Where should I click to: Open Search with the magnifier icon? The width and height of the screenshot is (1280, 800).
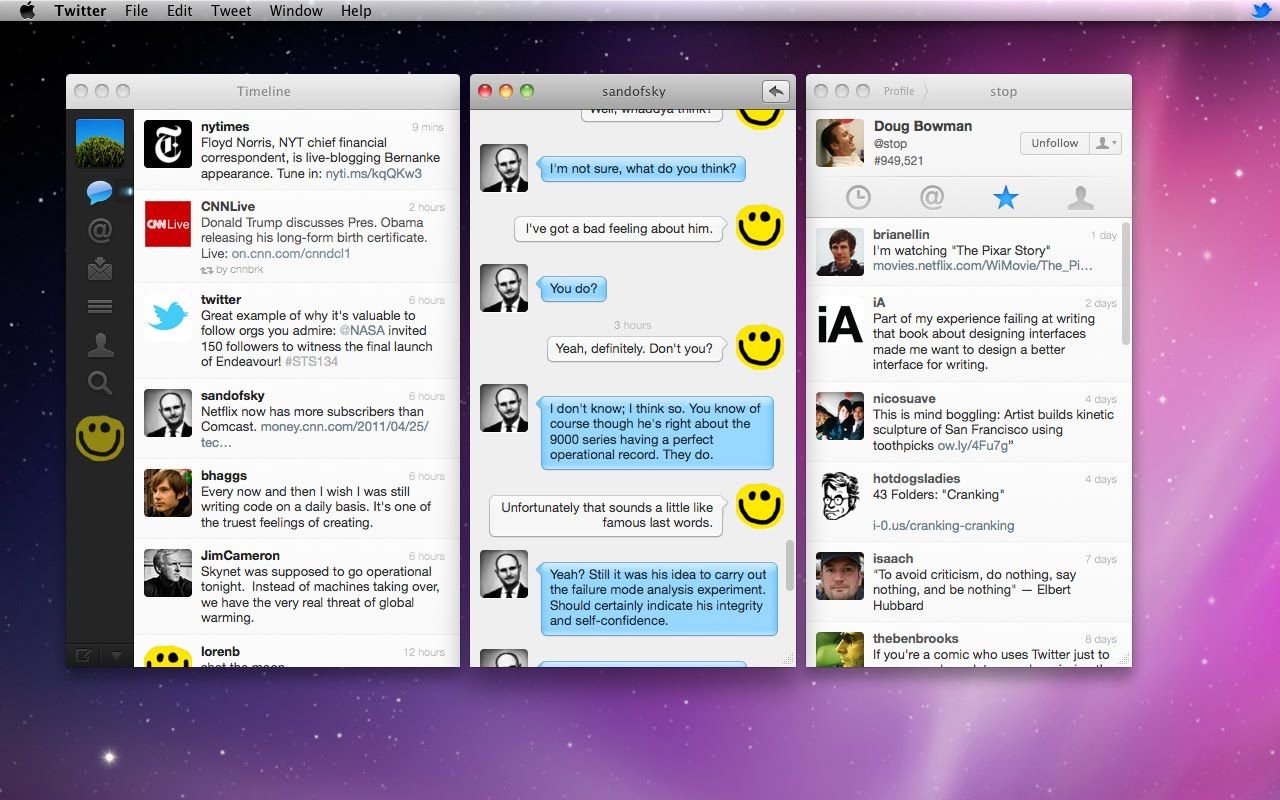click(x=100, y=382)
